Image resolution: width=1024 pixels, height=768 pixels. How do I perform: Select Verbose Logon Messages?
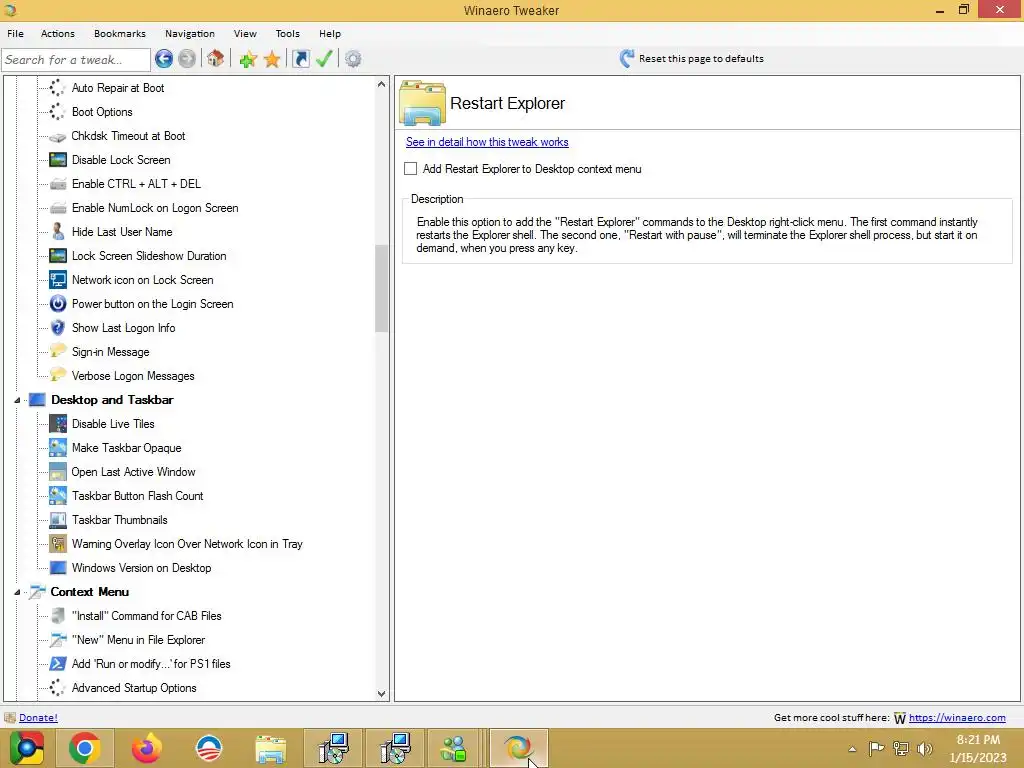(133, 376)
